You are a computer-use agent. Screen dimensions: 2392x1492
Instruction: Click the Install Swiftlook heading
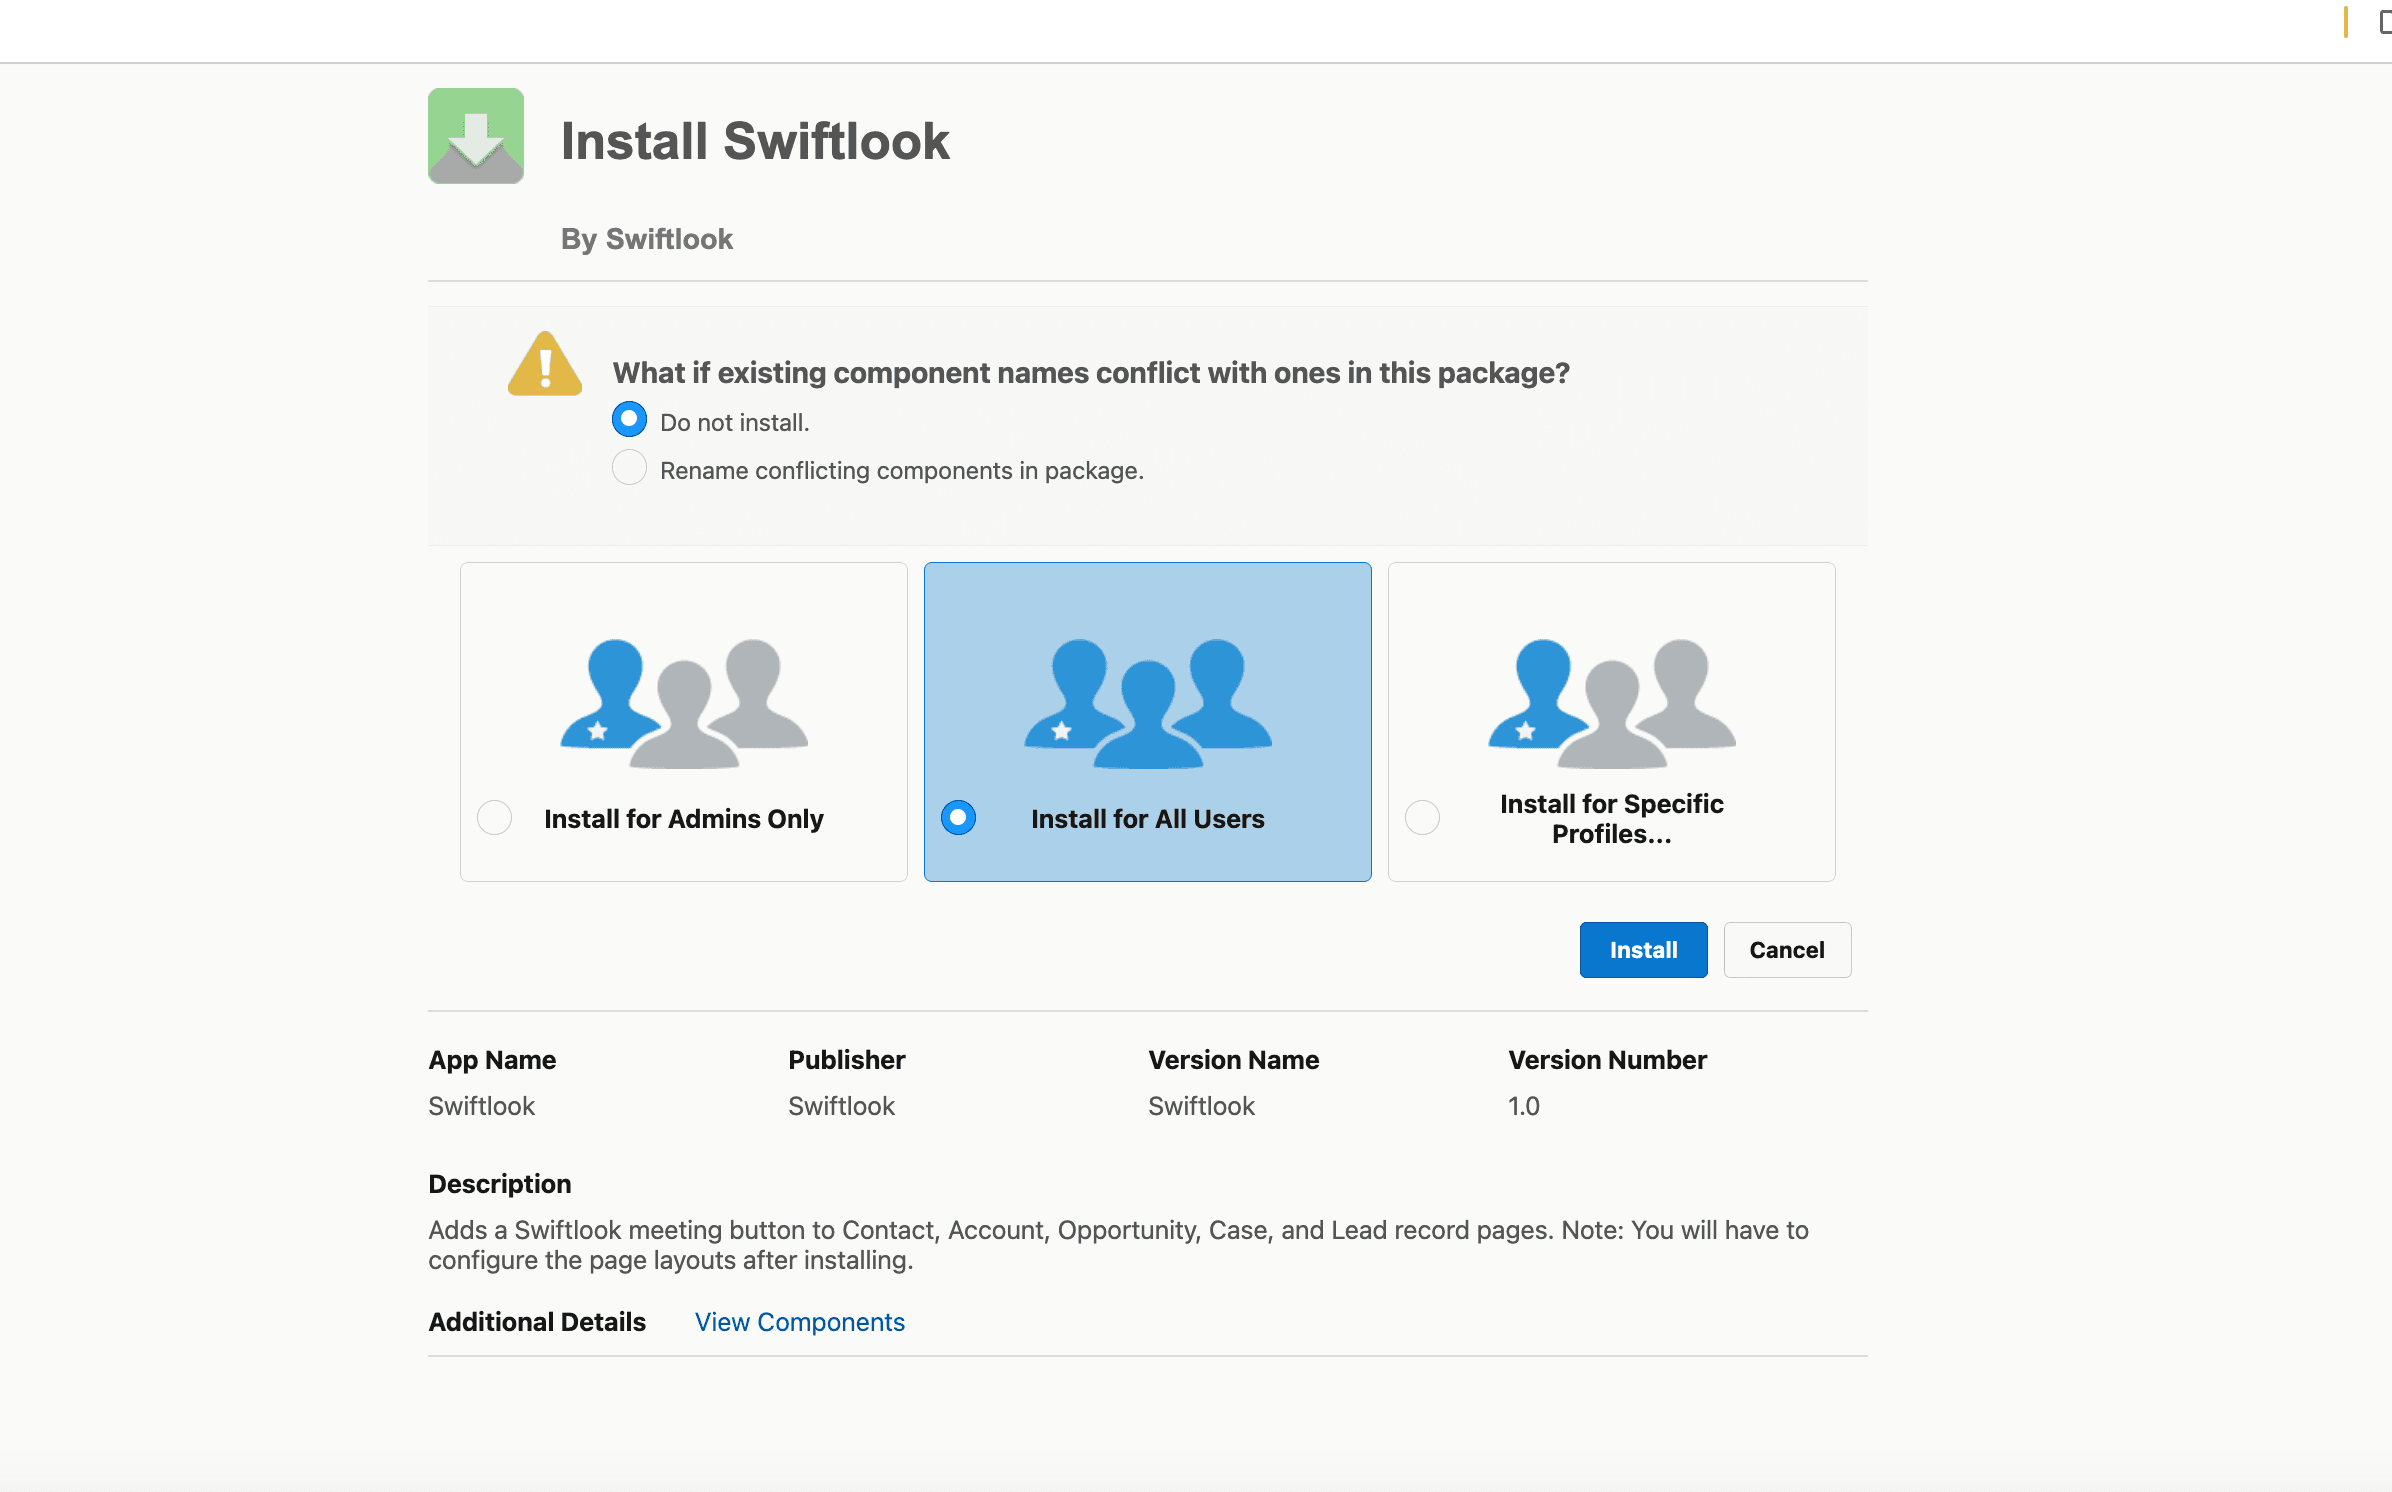[x=755, y=141]
